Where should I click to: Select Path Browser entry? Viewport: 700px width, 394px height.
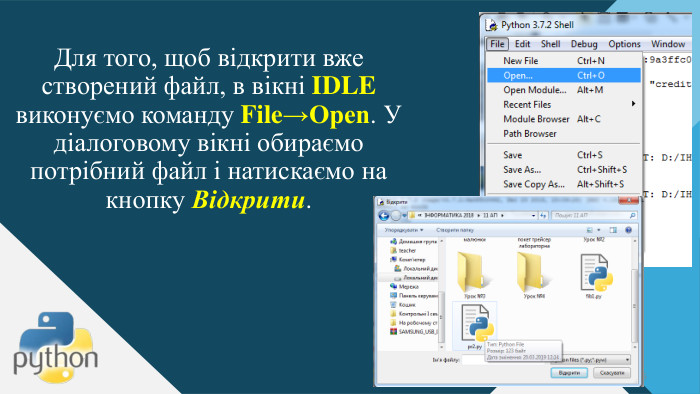[x=564, y=133]
